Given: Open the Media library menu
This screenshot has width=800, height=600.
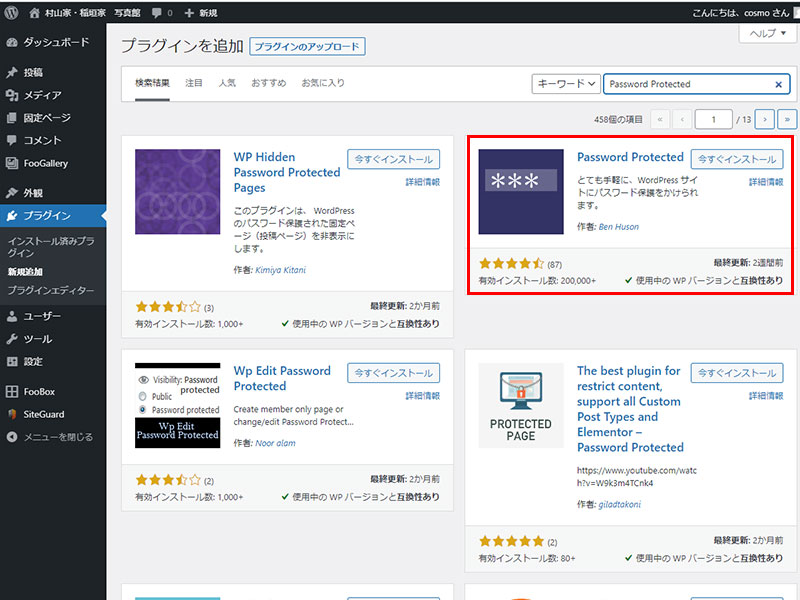Looking at the screenshot, I should tap(42, 95).
